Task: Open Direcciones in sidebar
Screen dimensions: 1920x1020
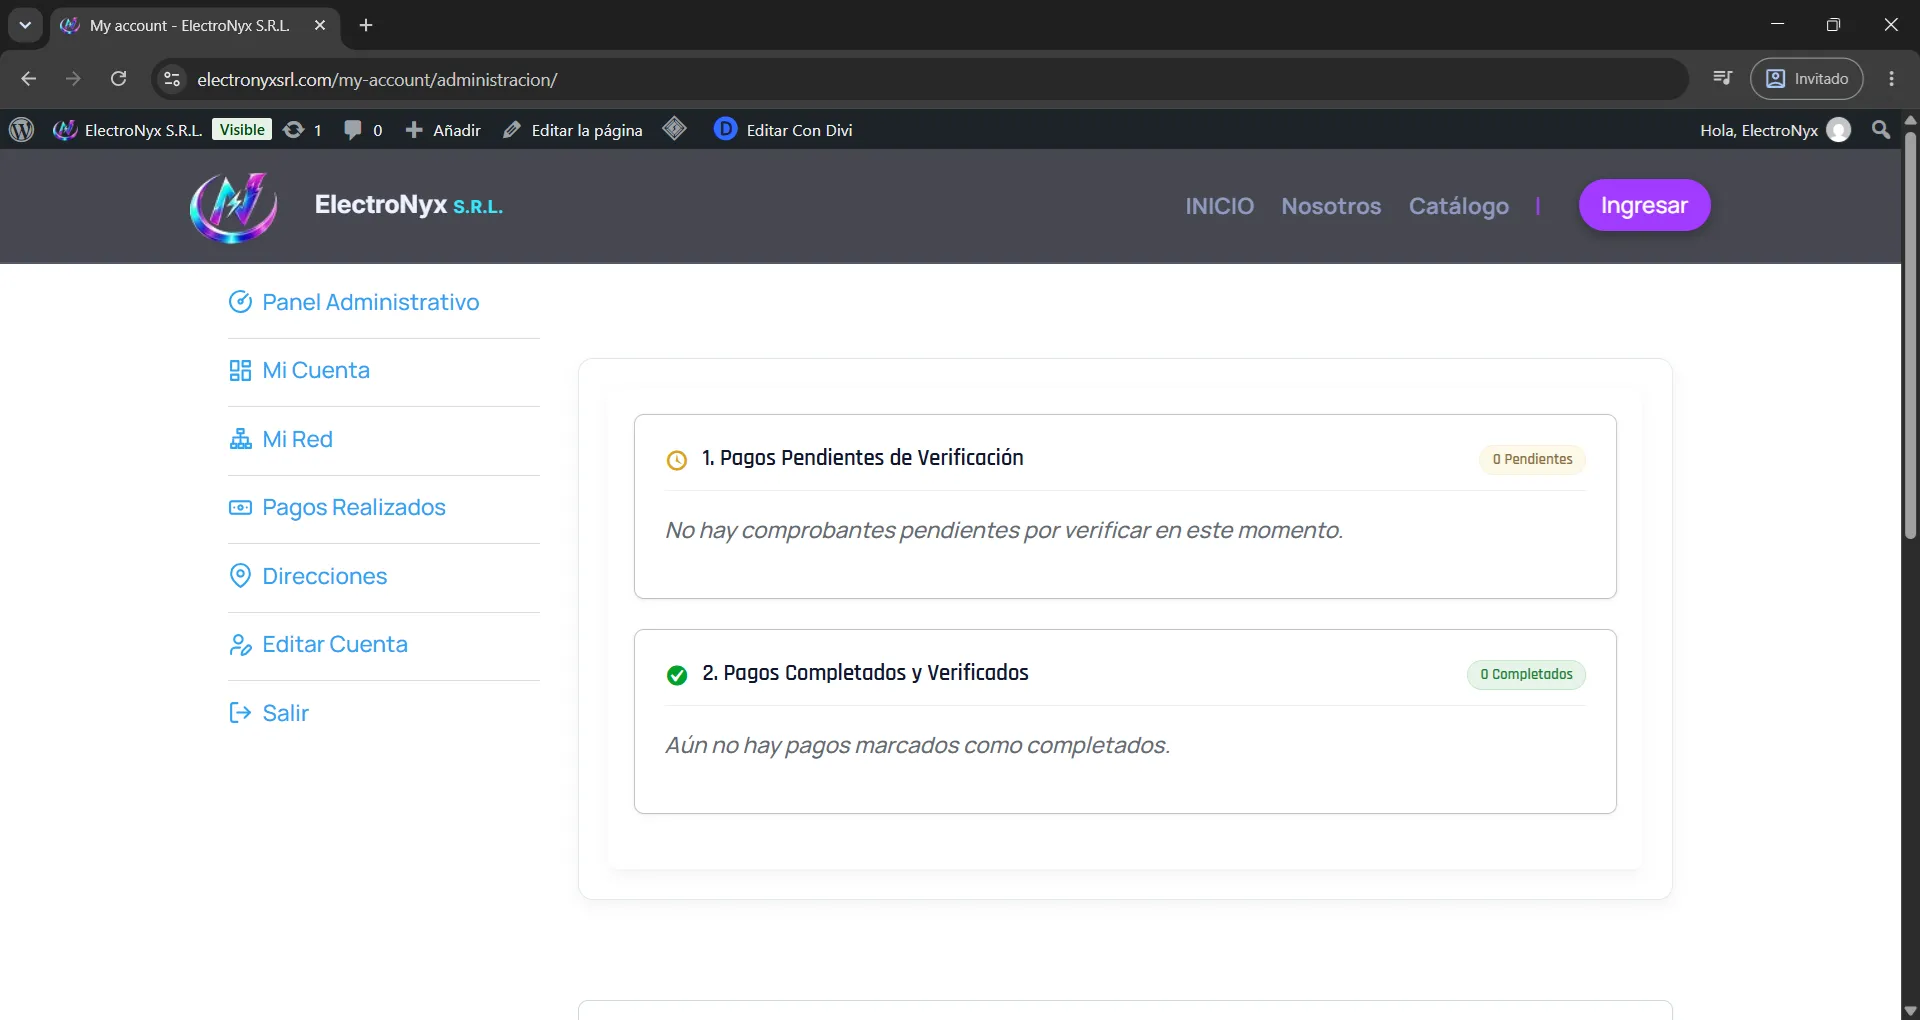Action: (308, 576)
